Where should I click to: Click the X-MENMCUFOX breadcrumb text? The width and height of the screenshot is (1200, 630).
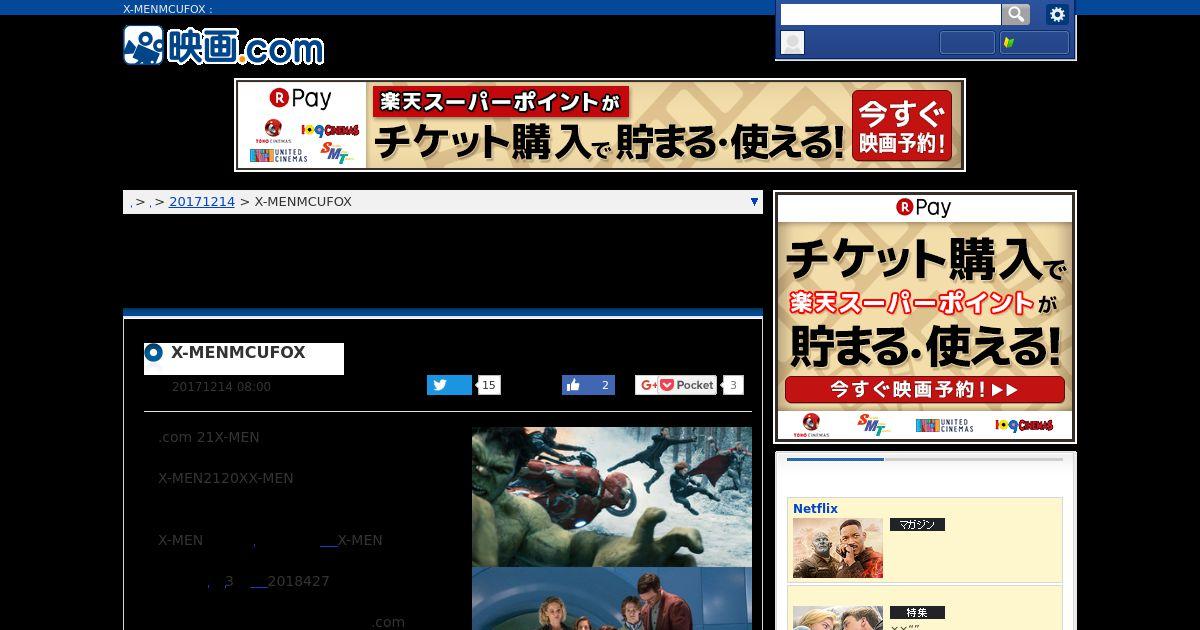pyautogui.click(x=303, y=202)
